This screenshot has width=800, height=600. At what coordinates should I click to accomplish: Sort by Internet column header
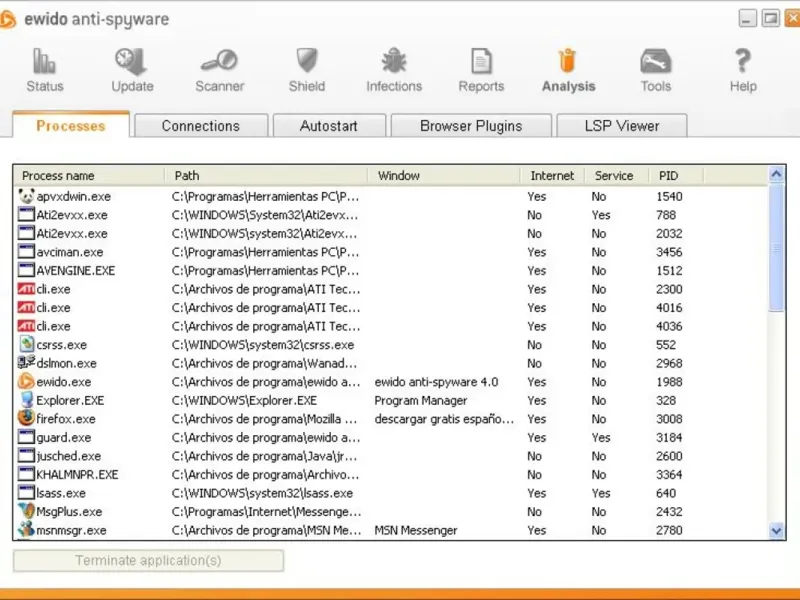pos(552,176)
